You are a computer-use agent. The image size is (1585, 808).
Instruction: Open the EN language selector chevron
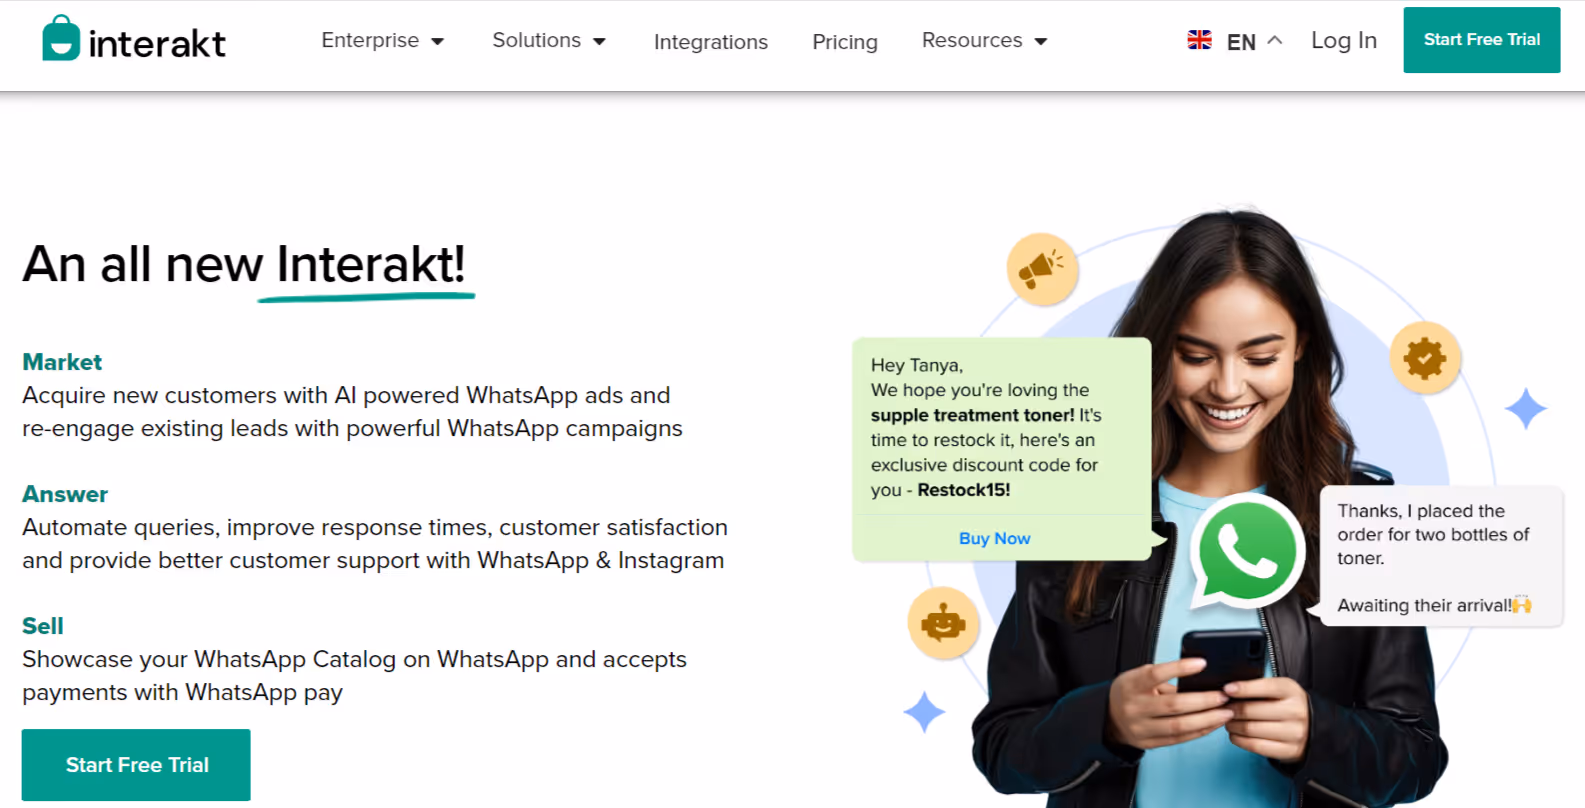1275,40
